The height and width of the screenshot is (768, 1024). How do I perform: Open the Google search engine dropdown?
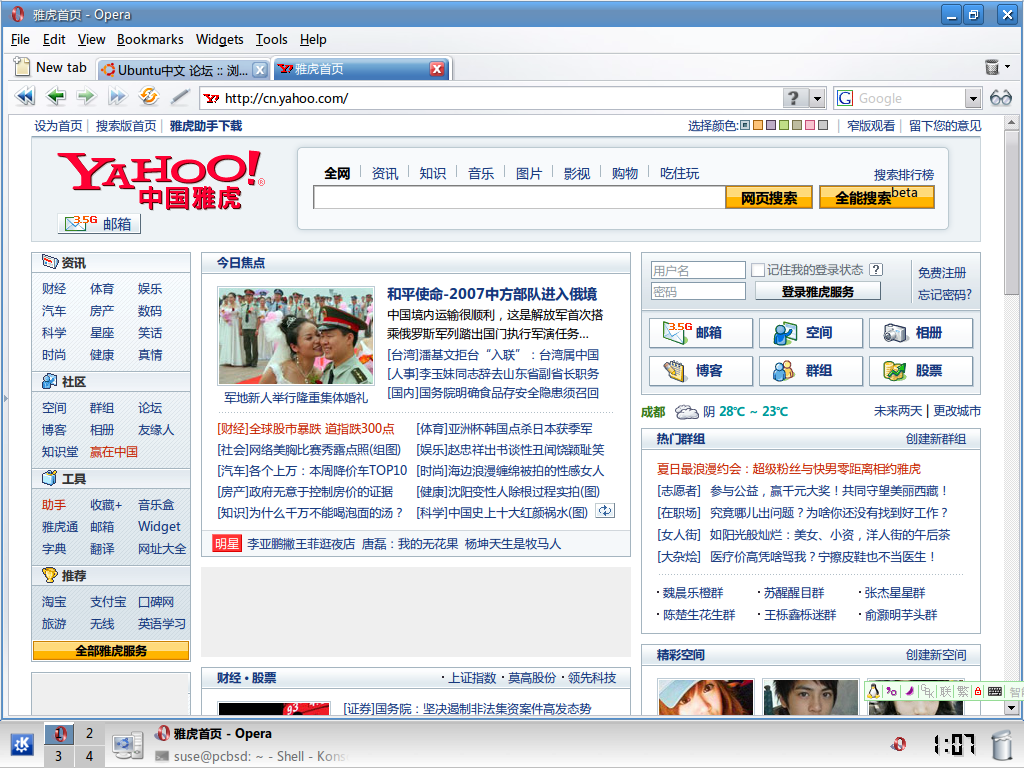click(x=973, y=98)
